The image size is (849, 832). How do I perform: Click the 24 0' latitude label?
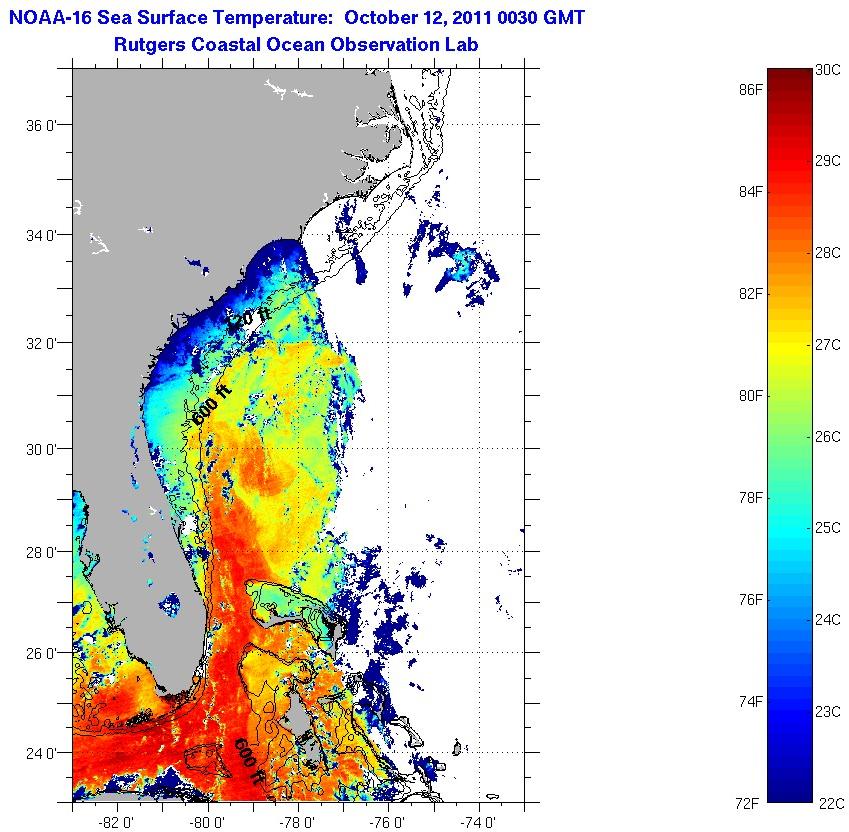[41, 754]
